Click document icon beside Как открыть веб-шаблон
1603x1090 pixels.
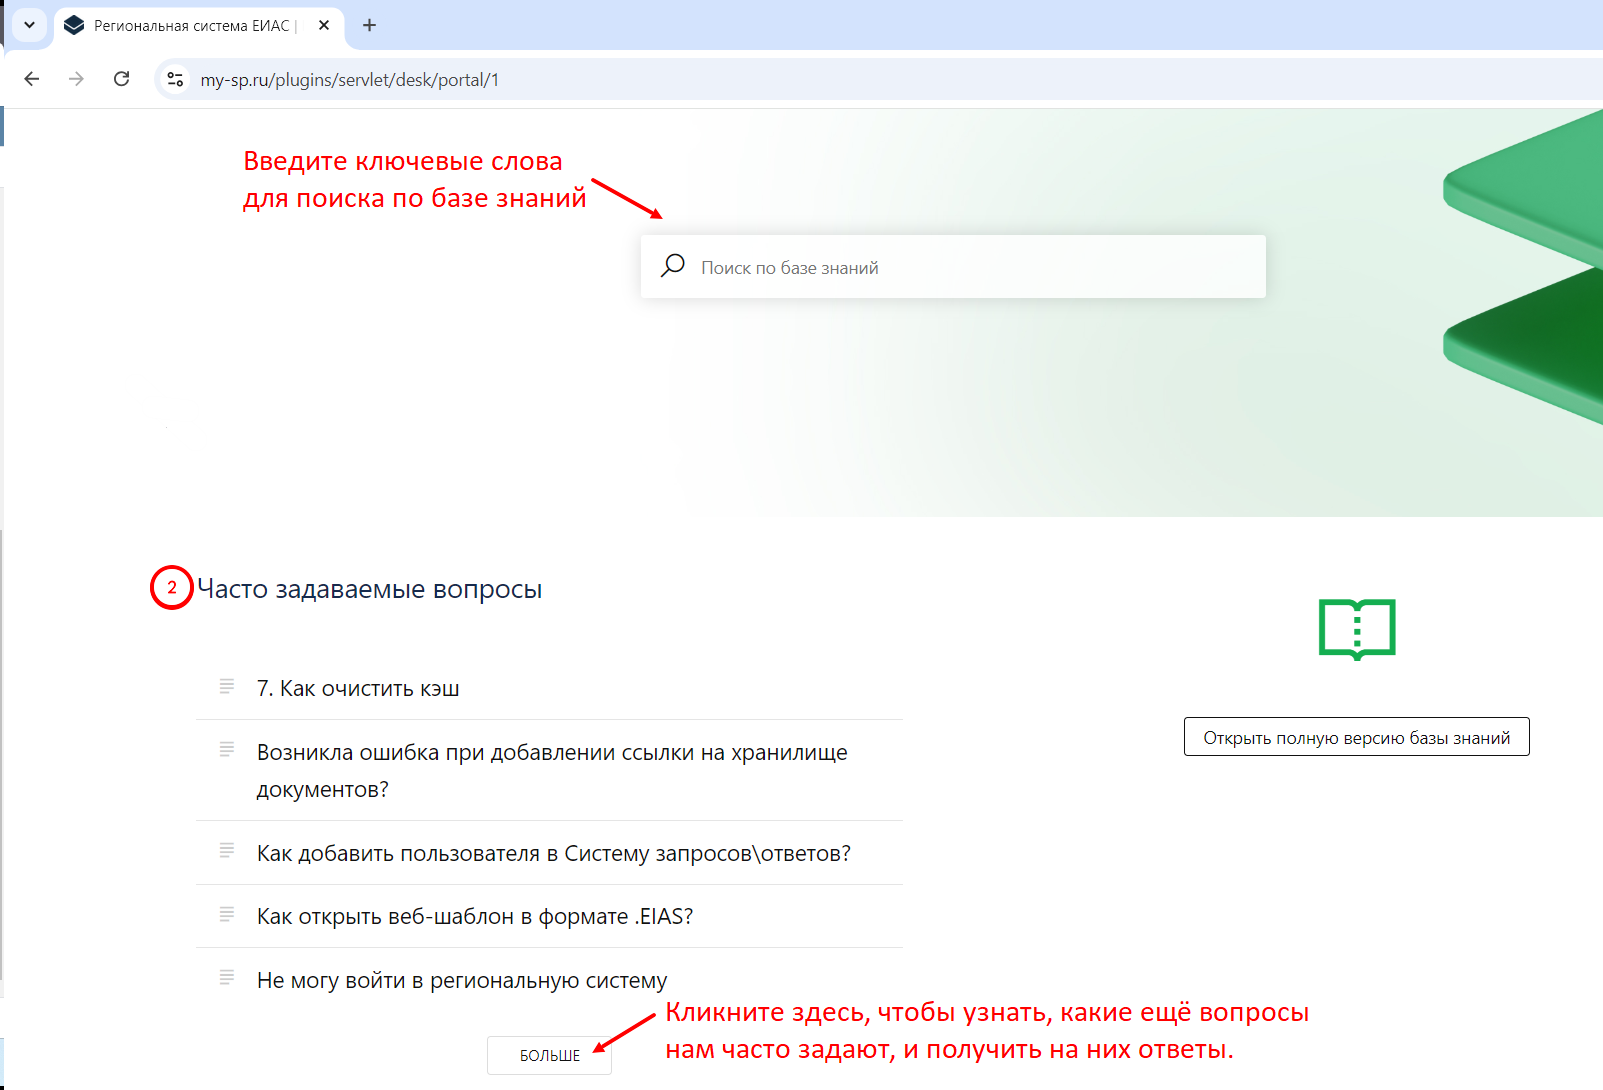(227, 914)
